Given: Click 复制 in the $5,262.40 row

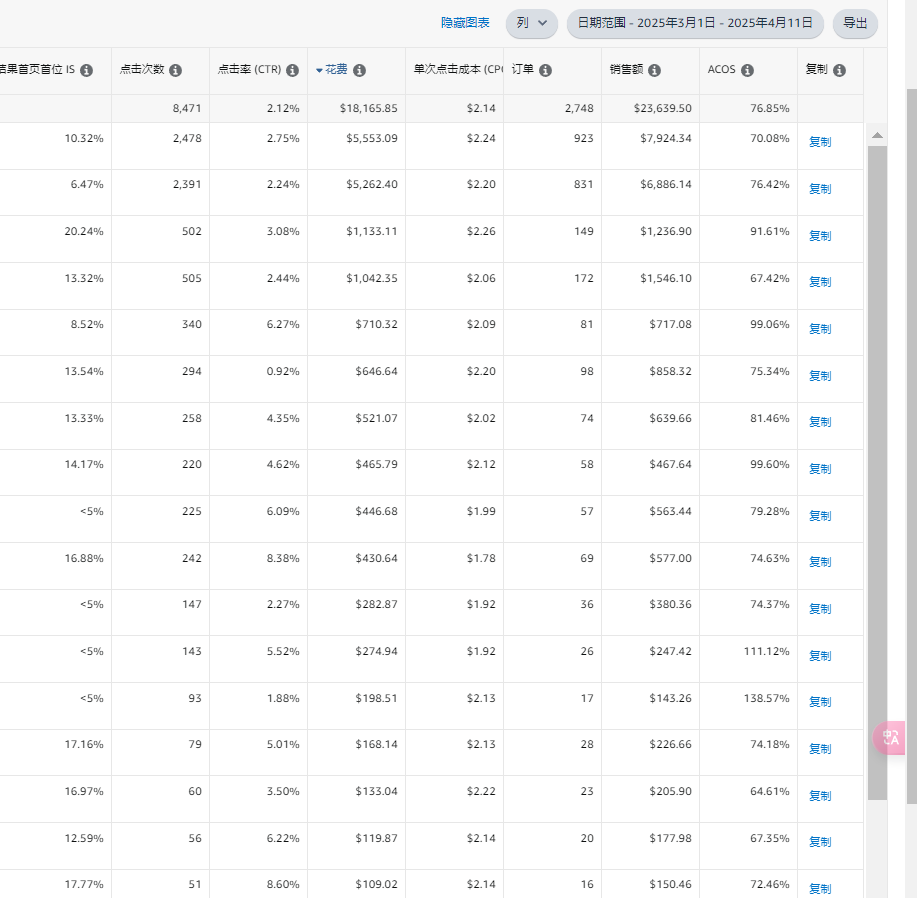Looking at the screenshot, I should [820, 189].
